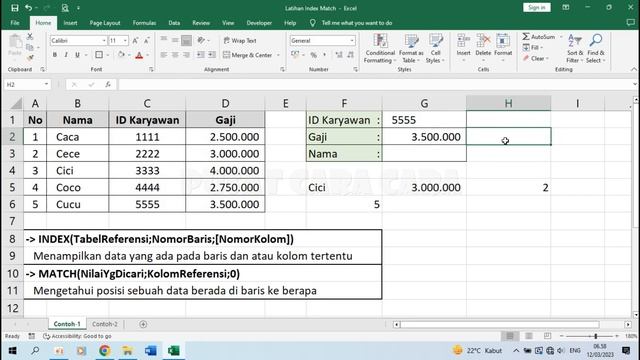This screenshot has width=640, height=360.
Task: Select cell D4 with 4.000.000
Action: coord(225,171)
